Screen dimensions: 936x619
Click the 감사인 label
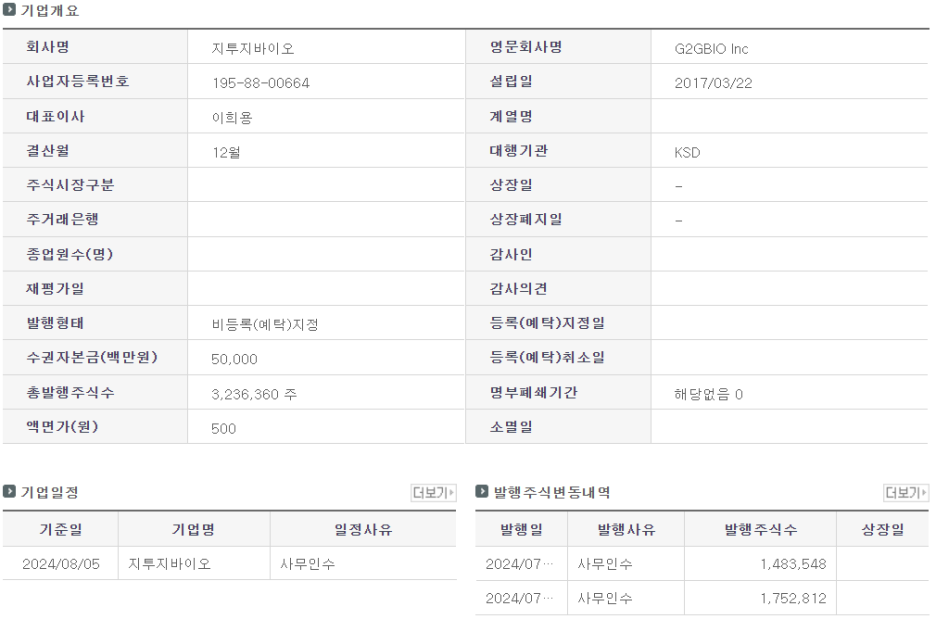pos(511,254)
